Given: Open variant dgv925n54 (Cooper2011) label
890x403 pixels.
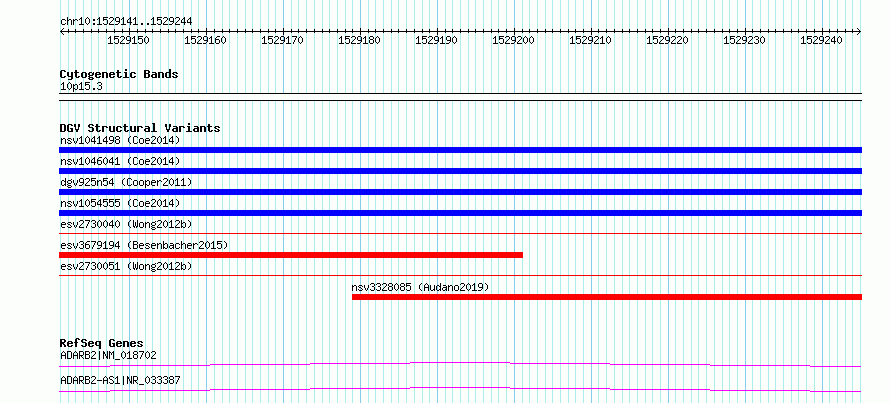Looking at the screenshot, I should click(126, 182).
